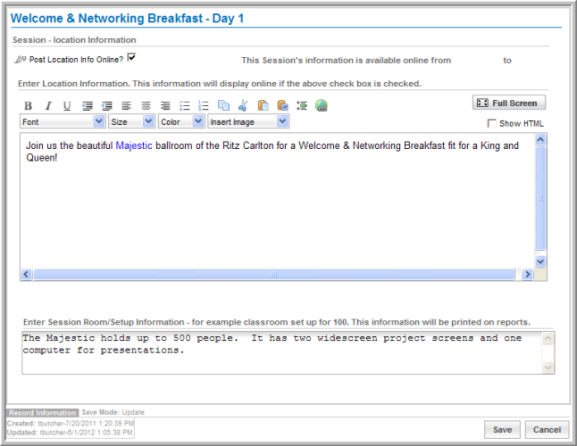Open the Insert Image dropdown
577x446 pixels.
click(x=248, y=121)
